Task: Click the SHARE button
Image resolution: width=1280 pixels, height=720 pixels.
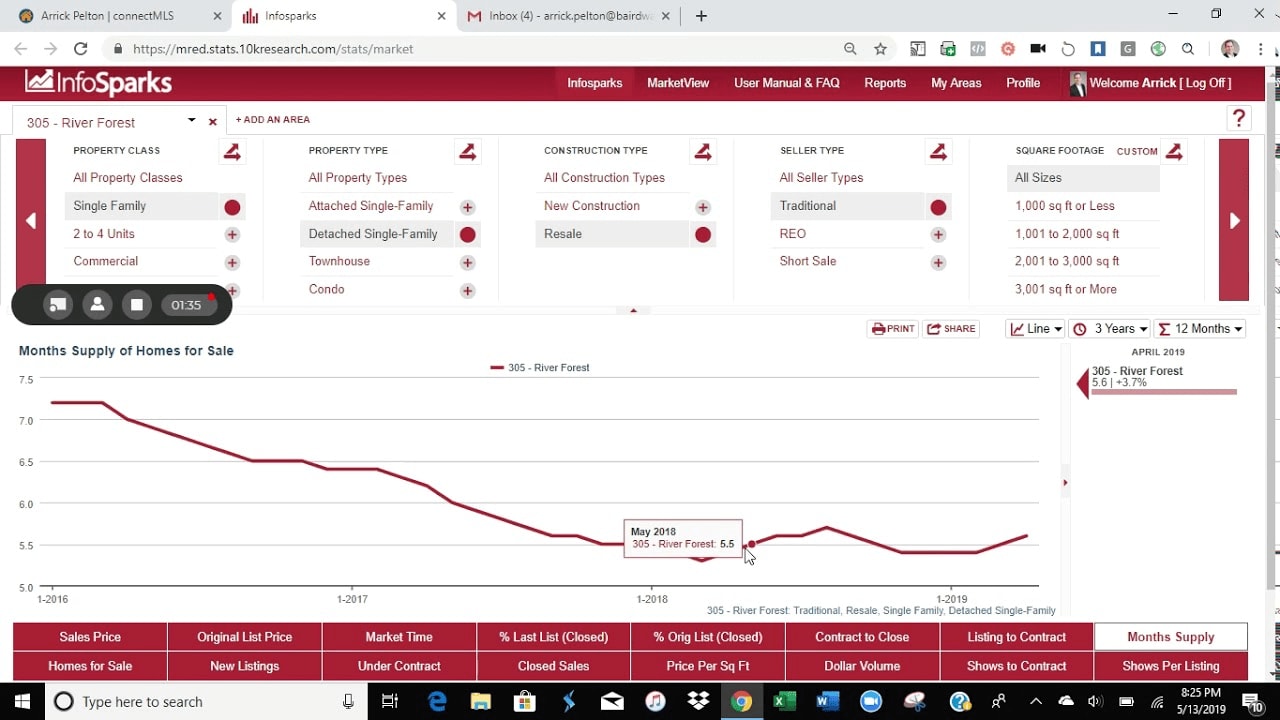Action: click(x=950, y=328)
